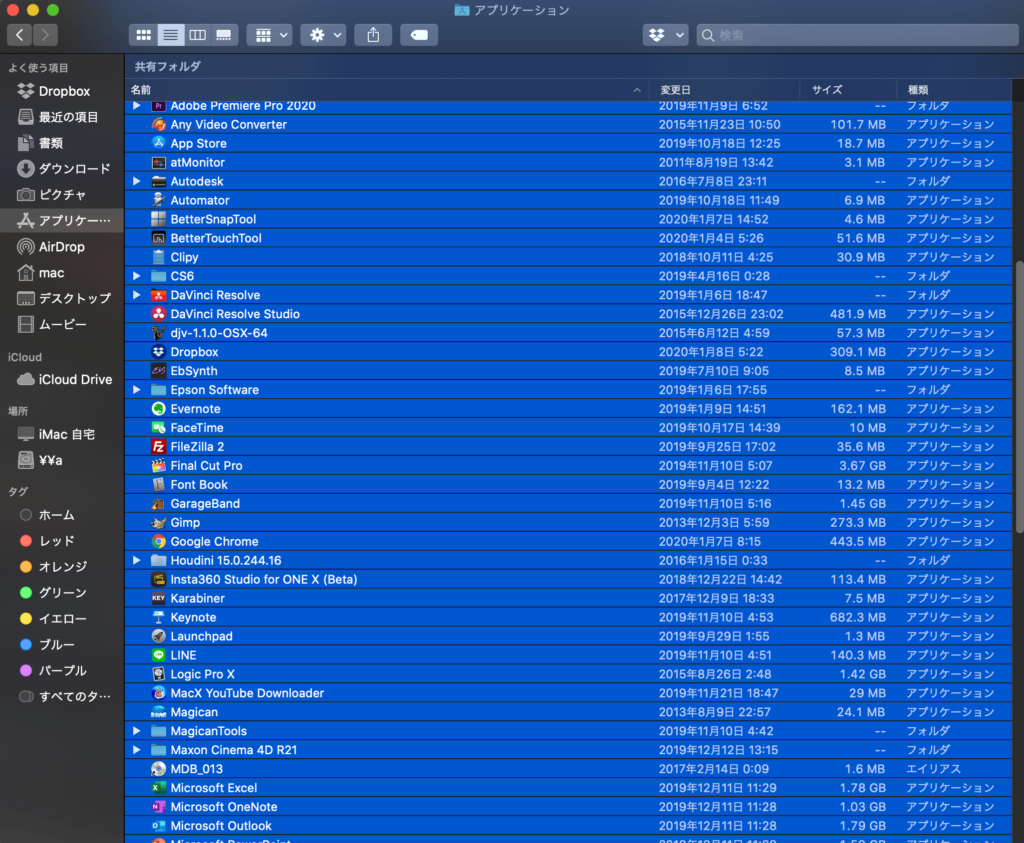The height and width of the screenshot is (843, 1024).
Task: Select the Keynote row name
Action: pos(193,617)
